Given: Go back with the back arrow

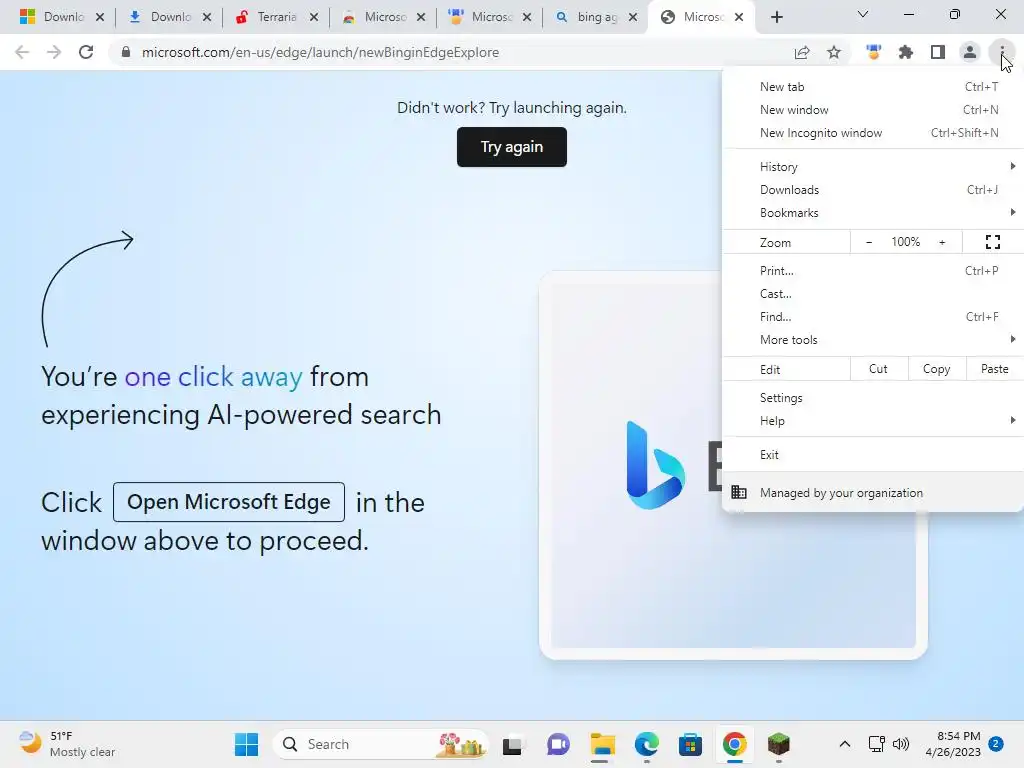Looking at the screenshot, I should pos(22,52).
